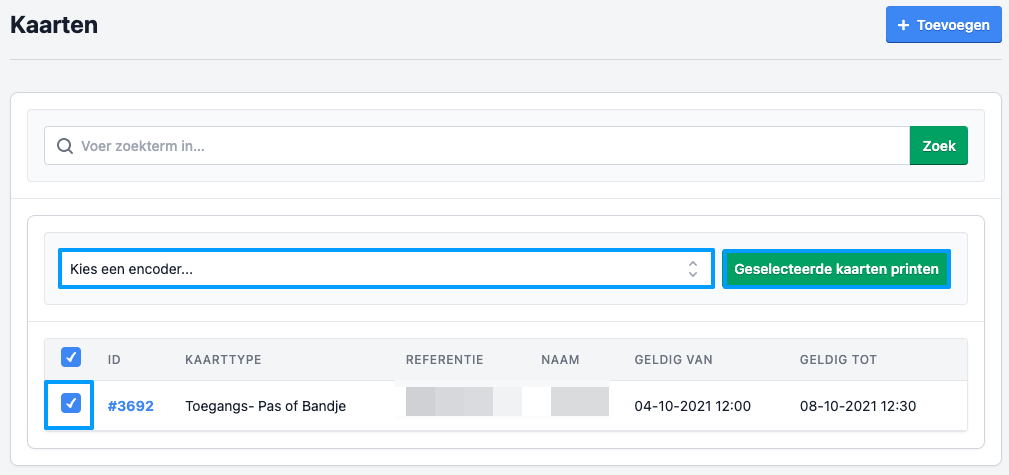Click the Kaarten page heading
The image size is (1009, 475).
(54, 25)
